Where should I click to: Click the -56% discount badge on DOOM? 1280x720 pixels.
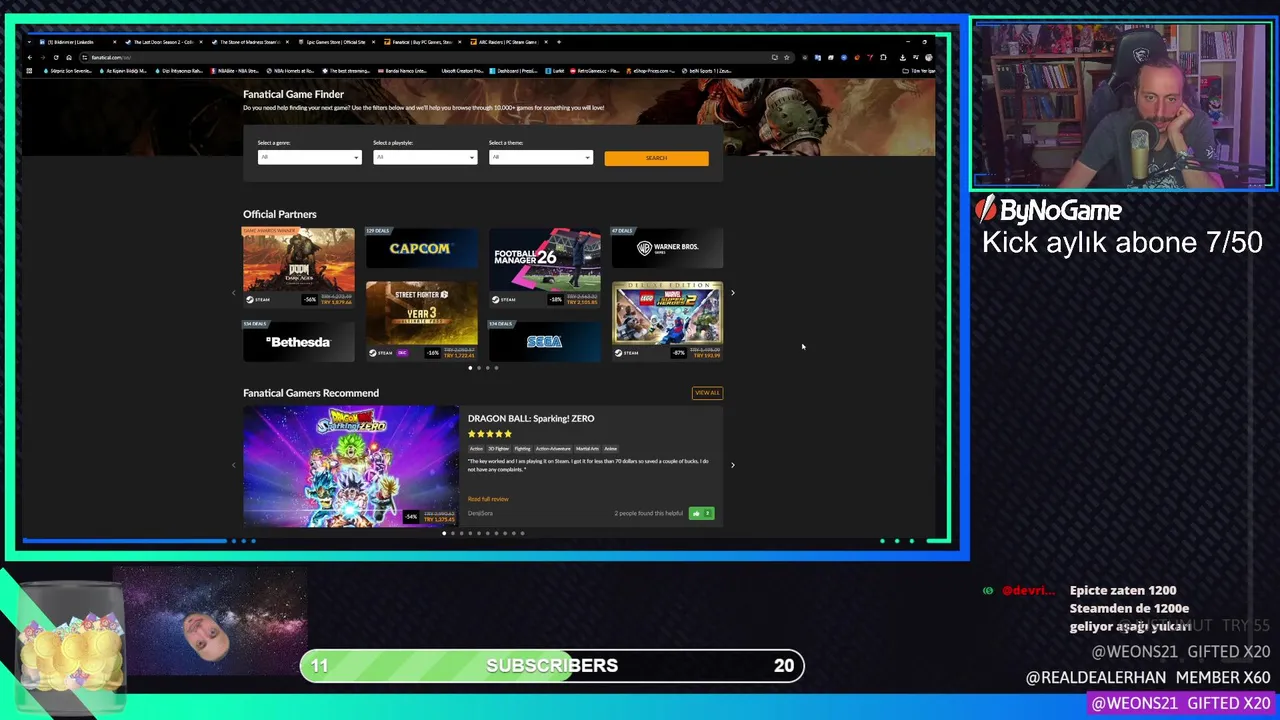(310, 300)
